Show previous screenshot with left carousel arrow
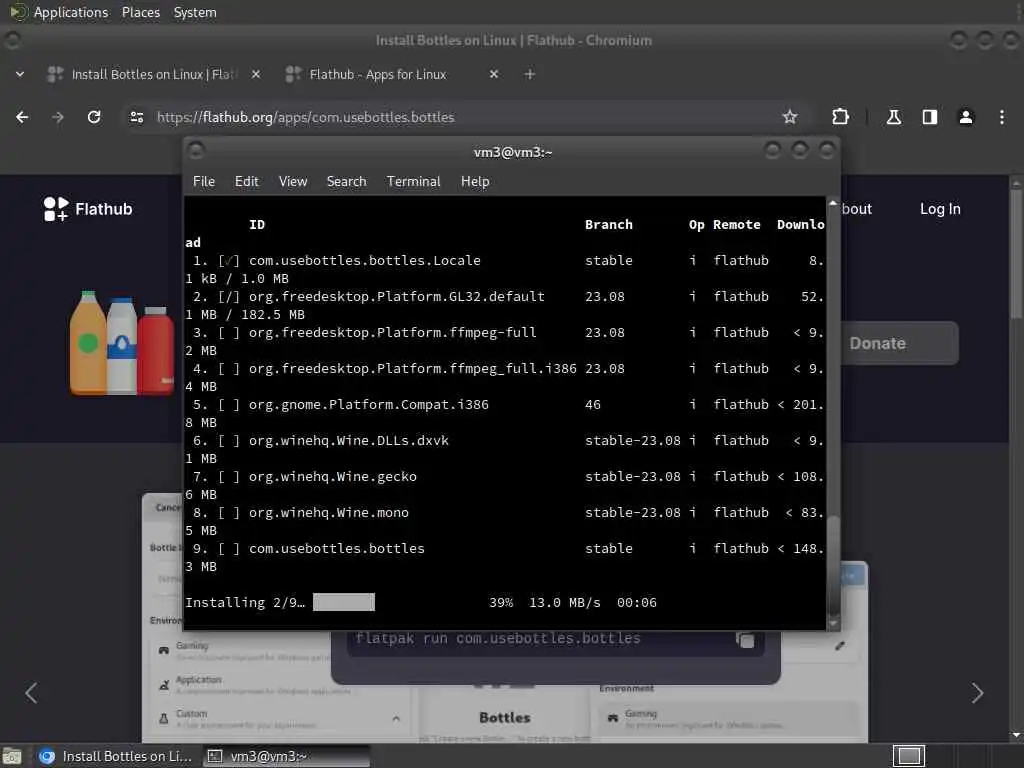This screenshot has height=768, width=1024. (x=31, y=693)
